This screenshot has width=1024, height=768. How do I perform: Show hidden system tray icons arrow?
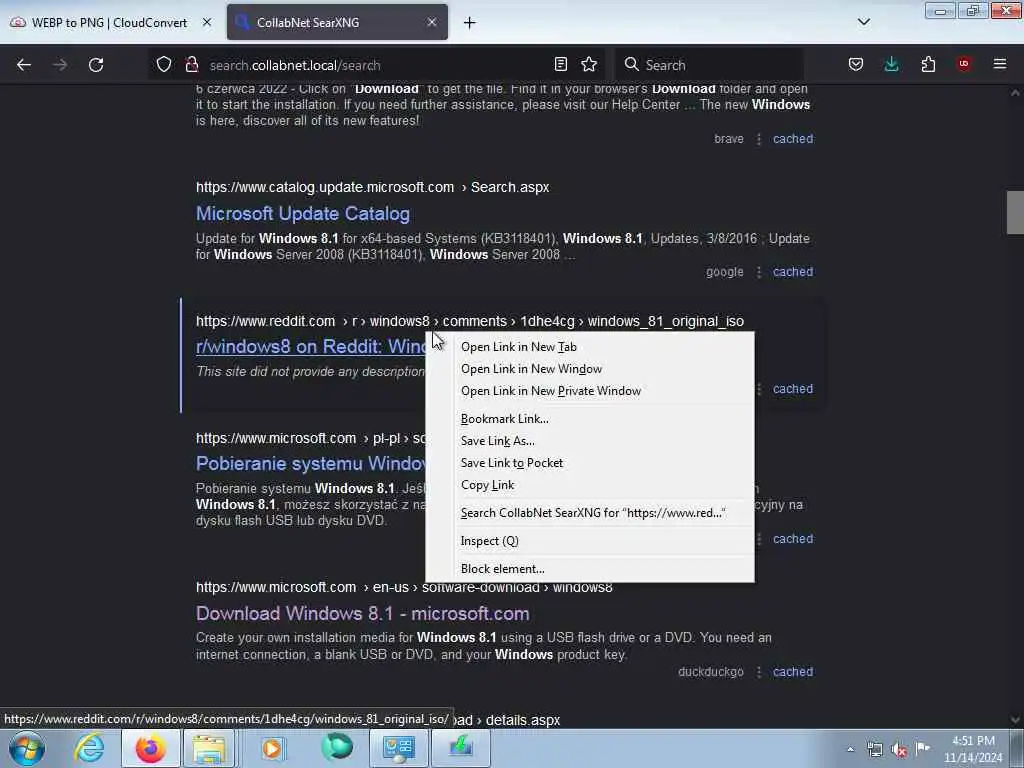(x=850, y=749)
